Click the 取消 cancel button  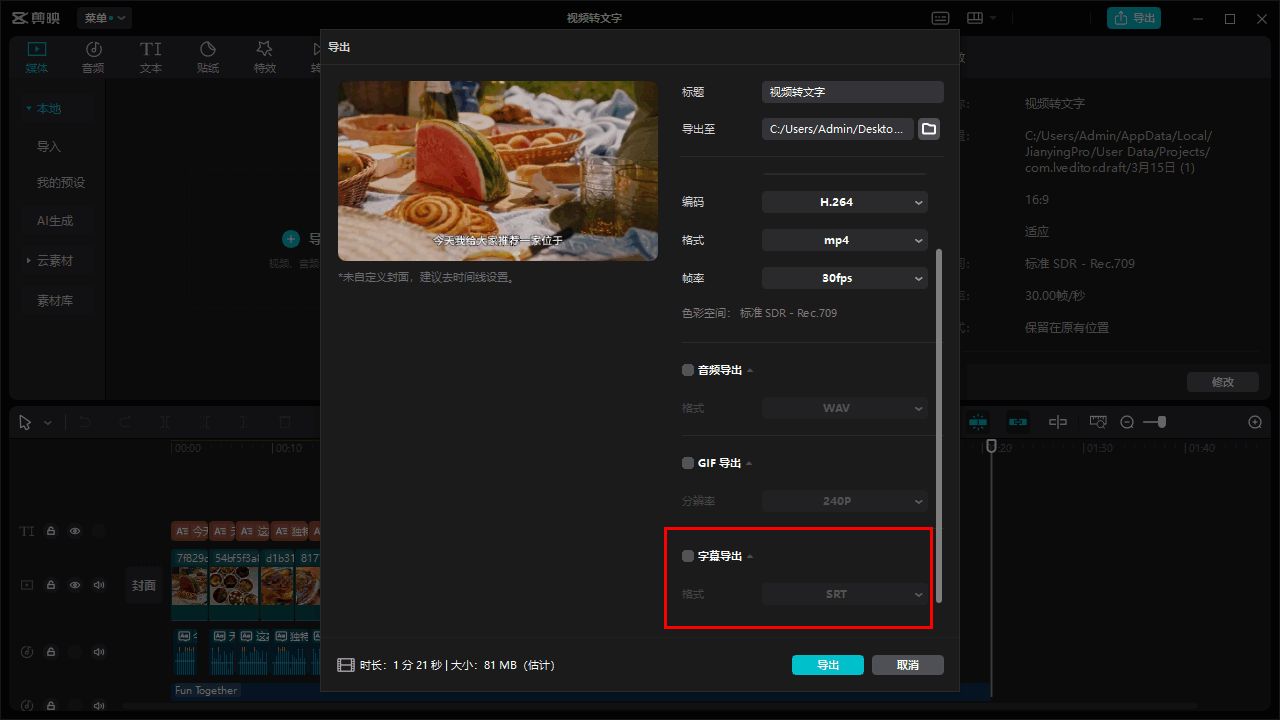point(907,664)
